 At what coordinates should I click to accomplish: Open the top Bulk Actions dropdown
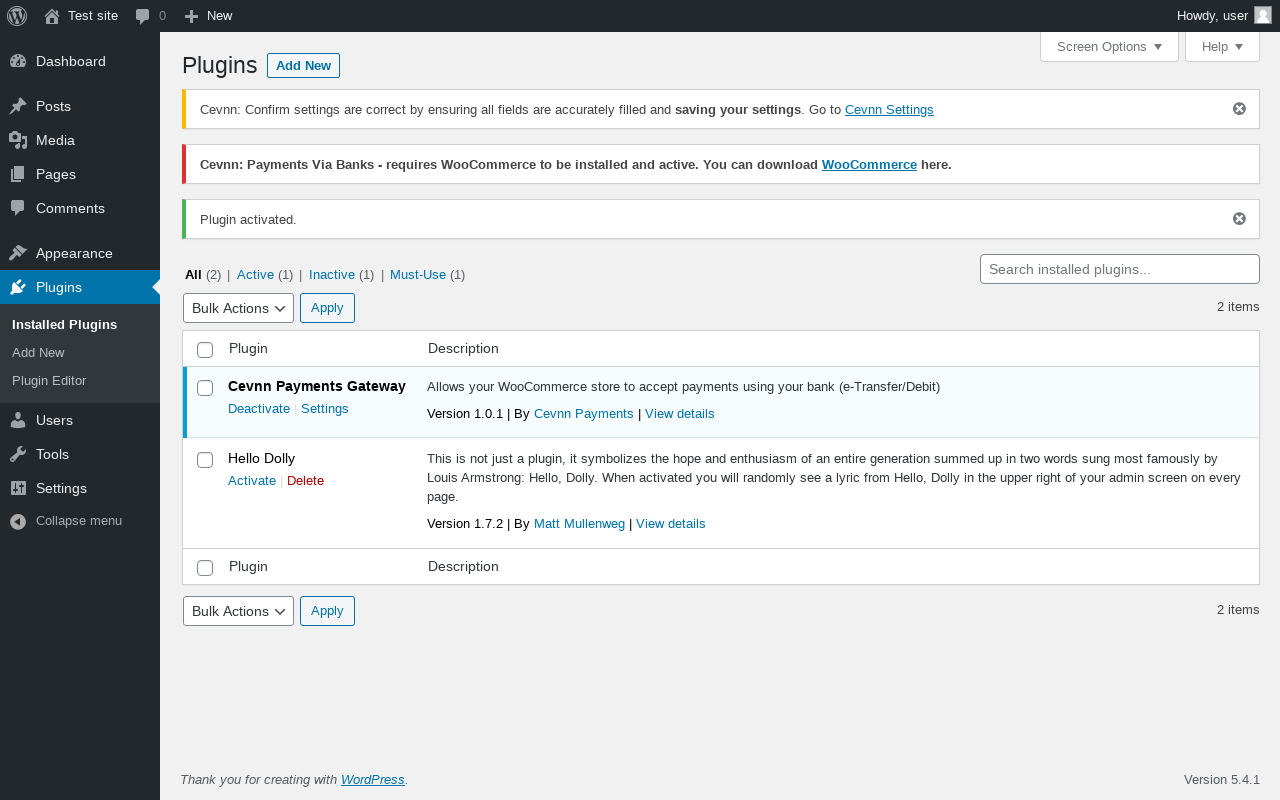tap(238, 308)
